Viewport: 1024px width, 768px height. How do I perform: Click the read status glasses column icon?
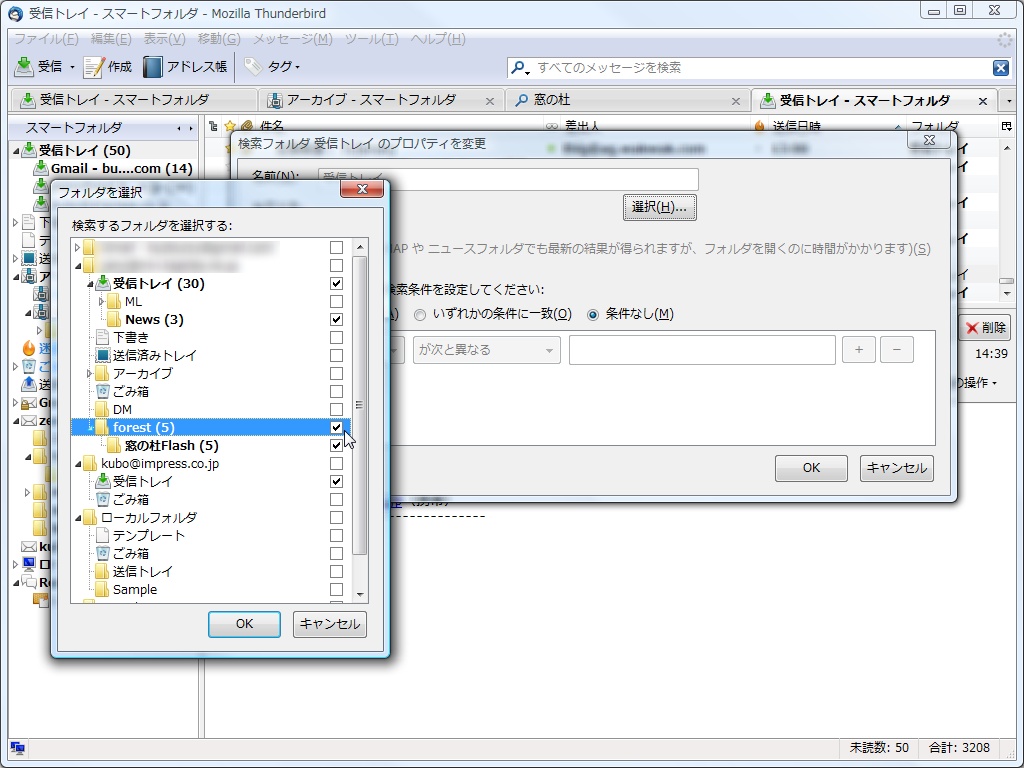click(552, 126)
